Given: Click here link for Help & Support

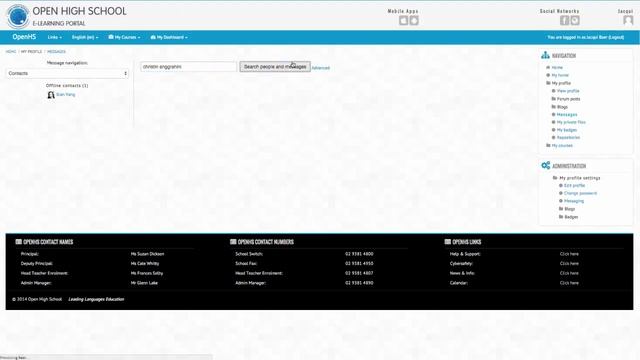Looking at the screenshot, I should pyautogui.click(x=569, y=254).
